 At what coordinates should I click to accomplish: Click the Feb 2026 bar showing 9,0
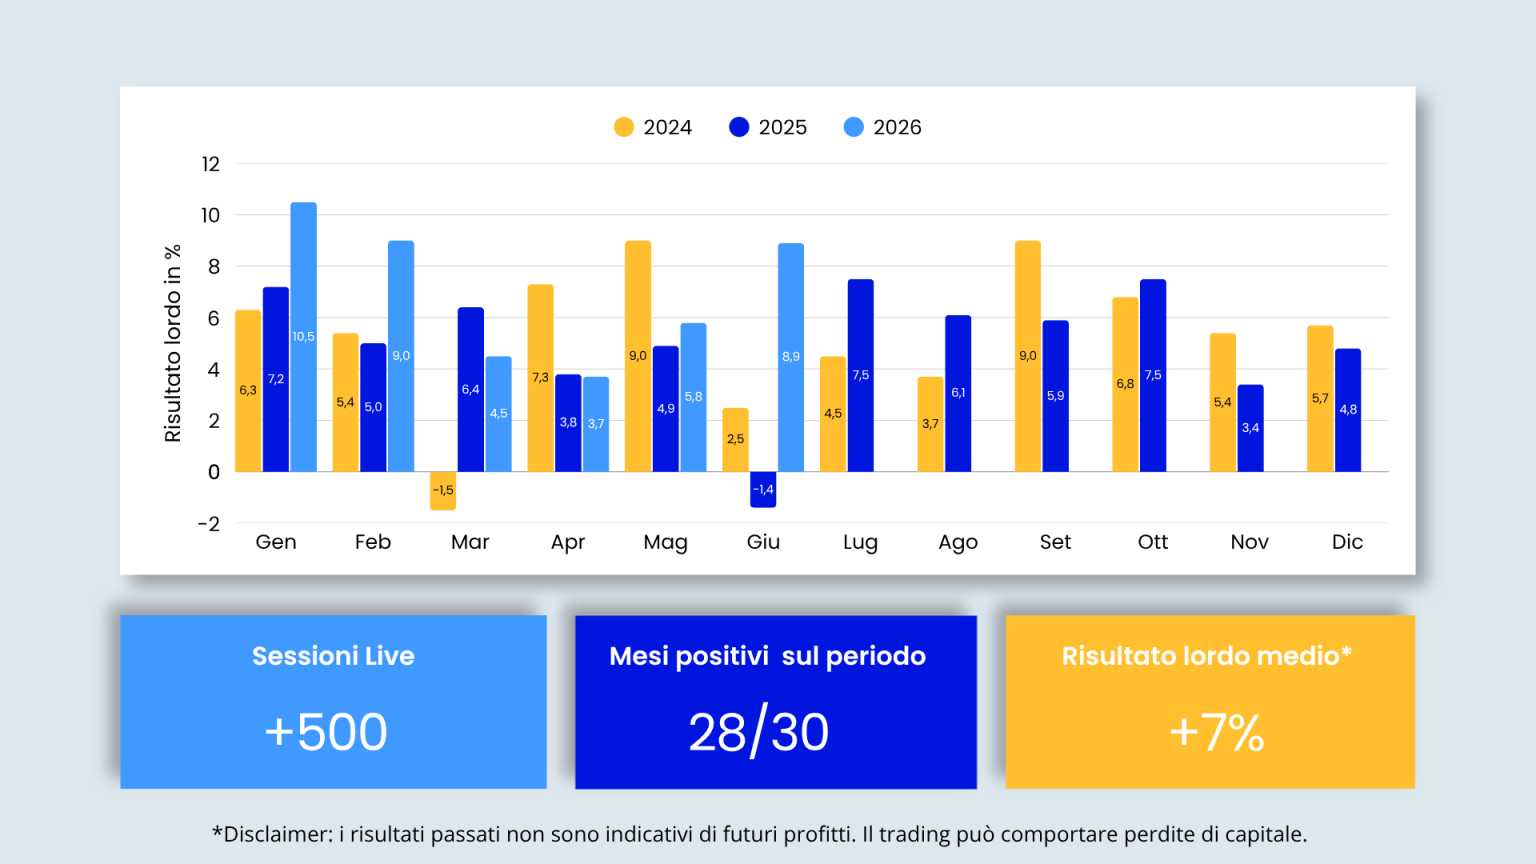(x=401, y=356)
